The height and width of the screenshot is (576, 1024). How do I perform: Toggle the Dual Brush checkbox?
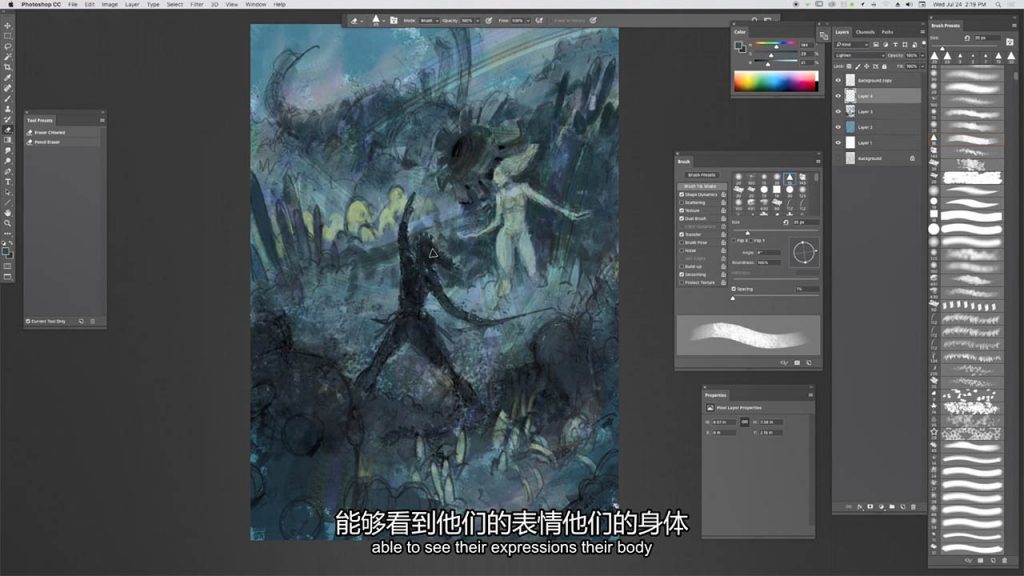coord(682,219)
